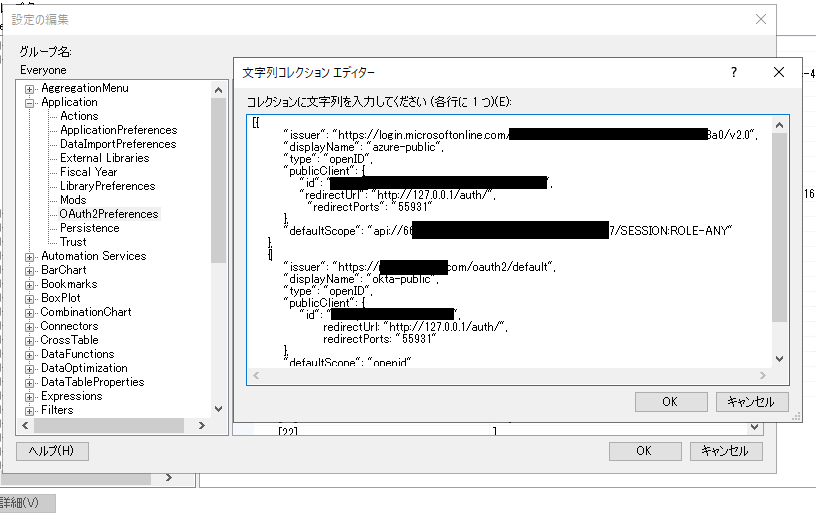
Task: Click OK in the 設定の編集 dialog
Action: click(x=645, y=451)
